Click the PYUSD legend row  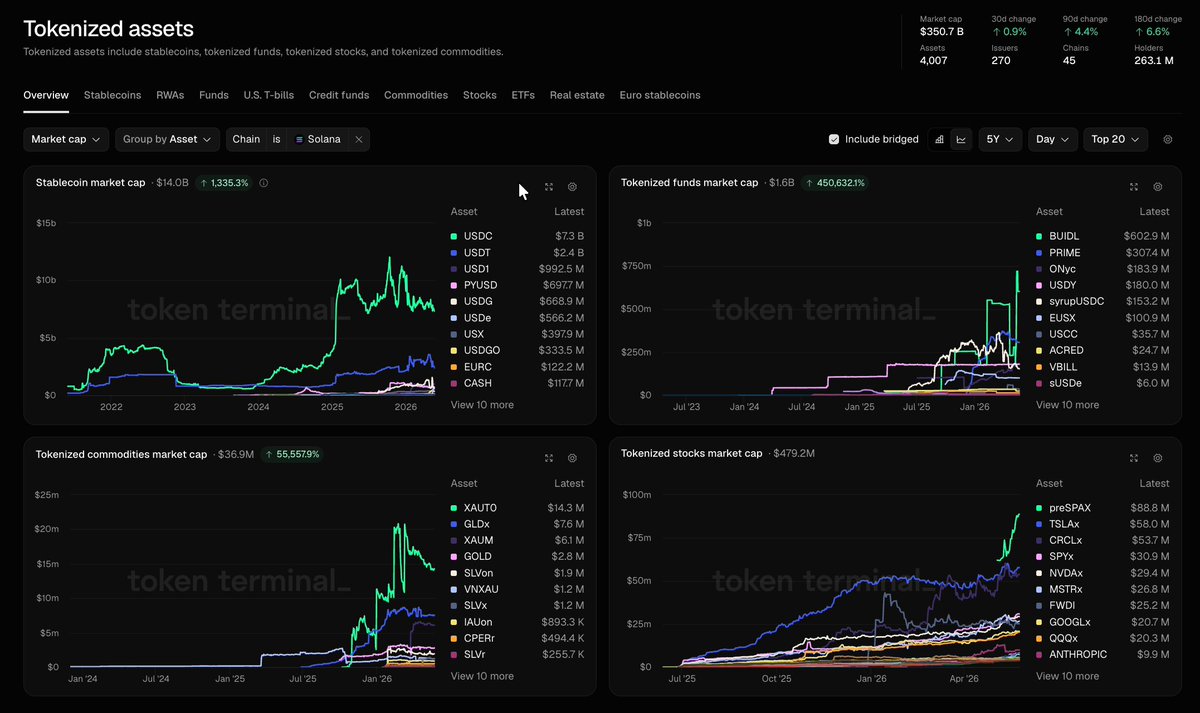pyautogui.click(x=517, y=285)
